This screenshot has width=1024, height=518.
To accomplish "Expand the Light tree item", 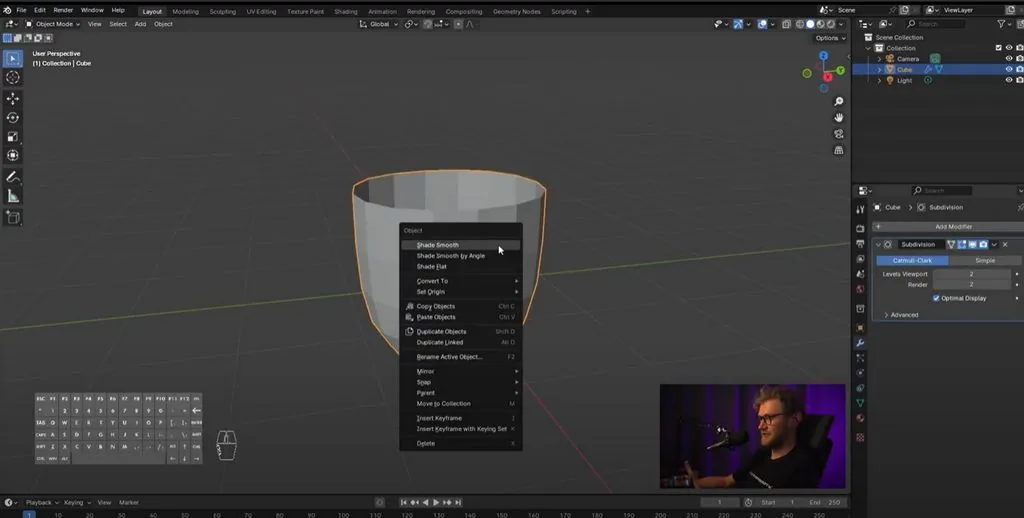I will 879,80.
